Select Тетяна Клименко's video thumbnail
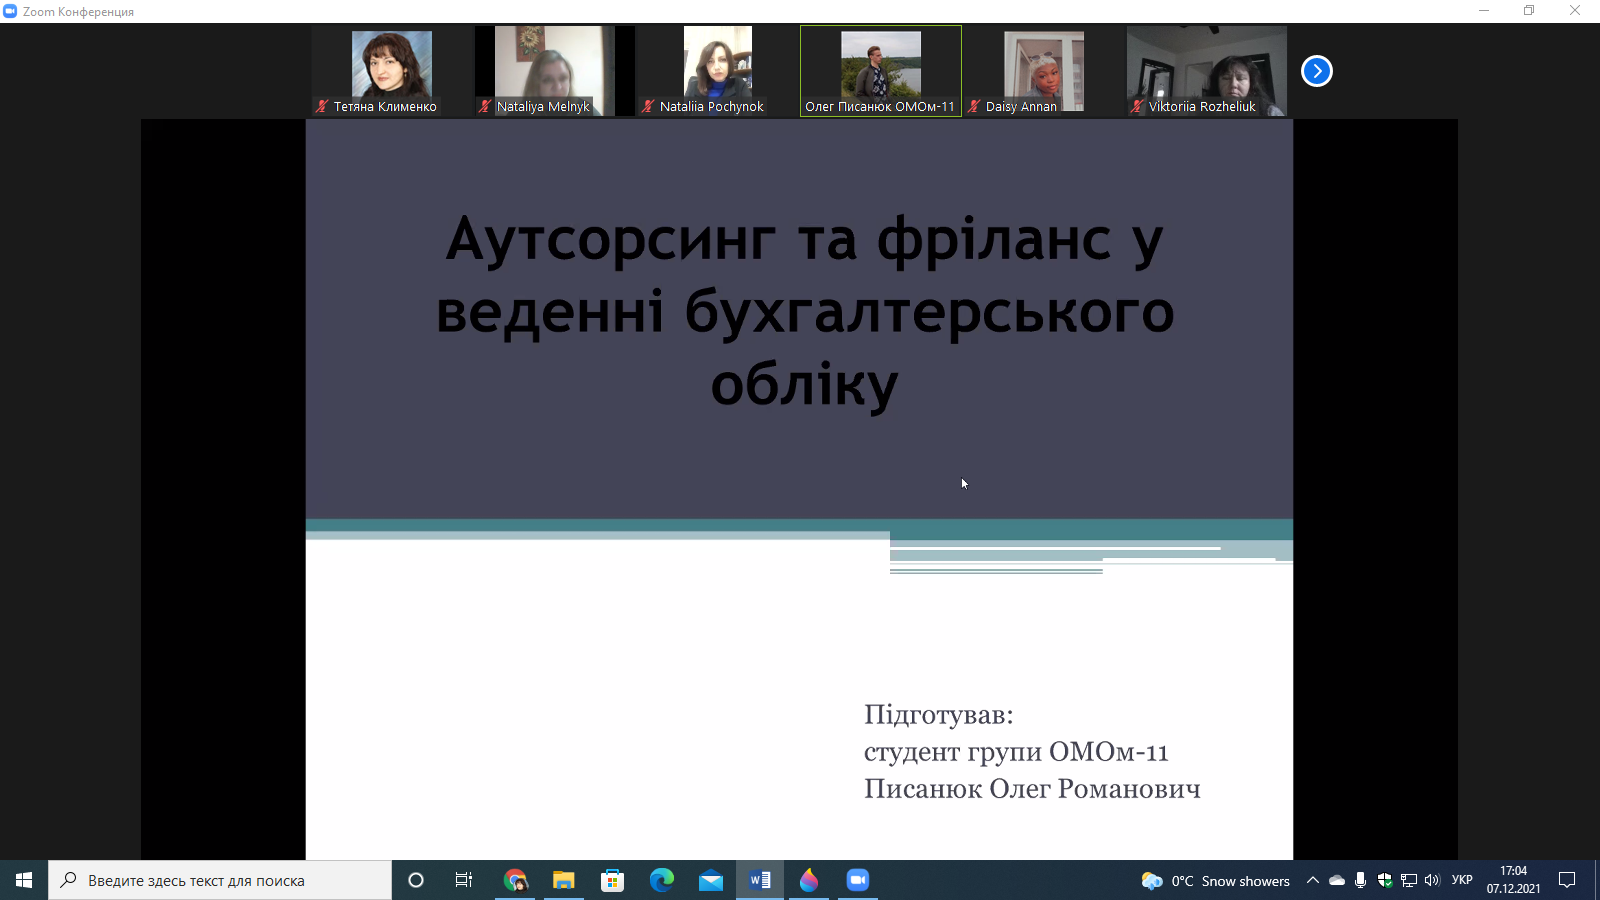Screen dimensions: 1600x900 391,70
